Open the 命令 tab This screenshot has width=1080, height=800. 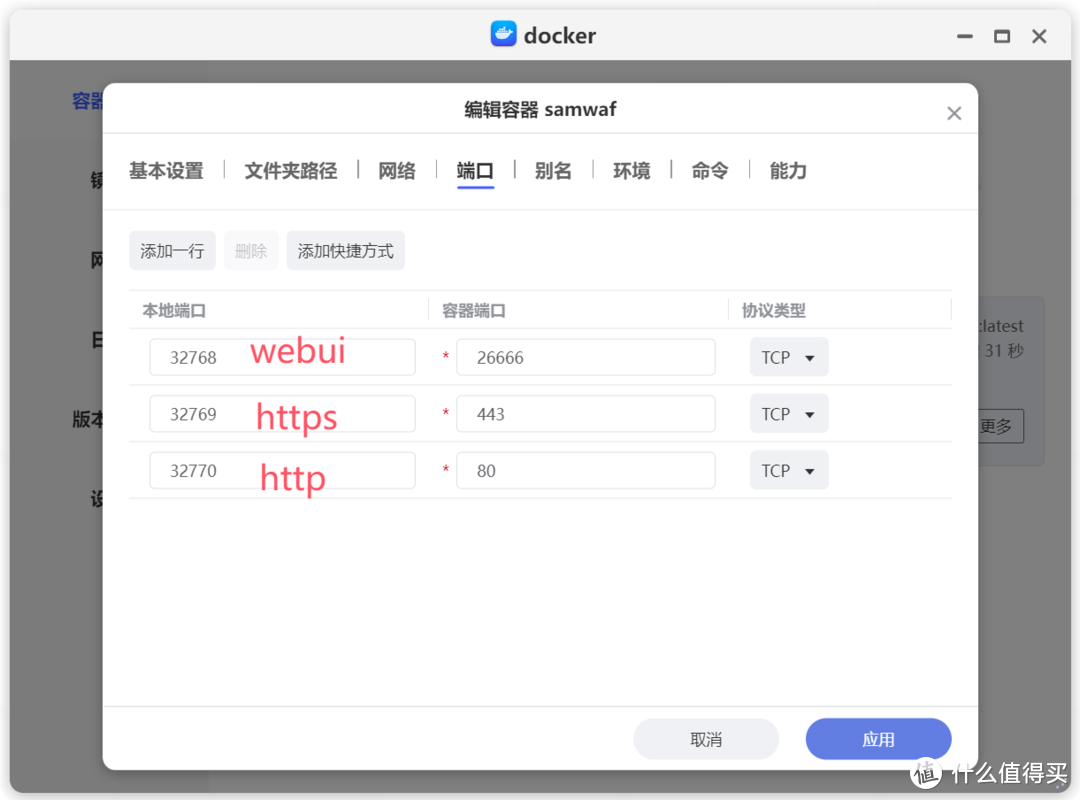pyautogui.click(x=710, y=171)
